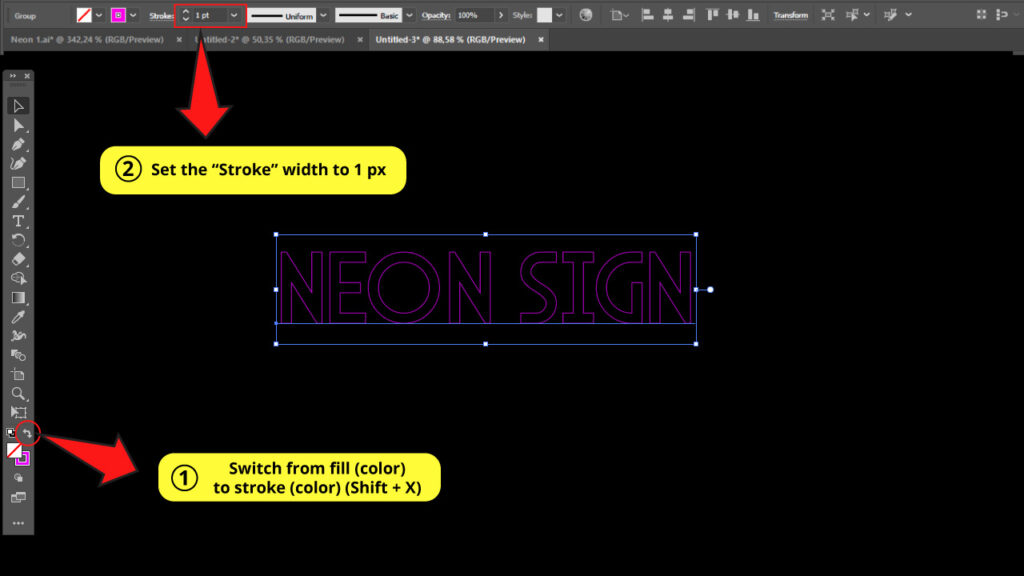The image size is (1024, 576).
Task: Swap fill and stroke colors
Action: 27,431
